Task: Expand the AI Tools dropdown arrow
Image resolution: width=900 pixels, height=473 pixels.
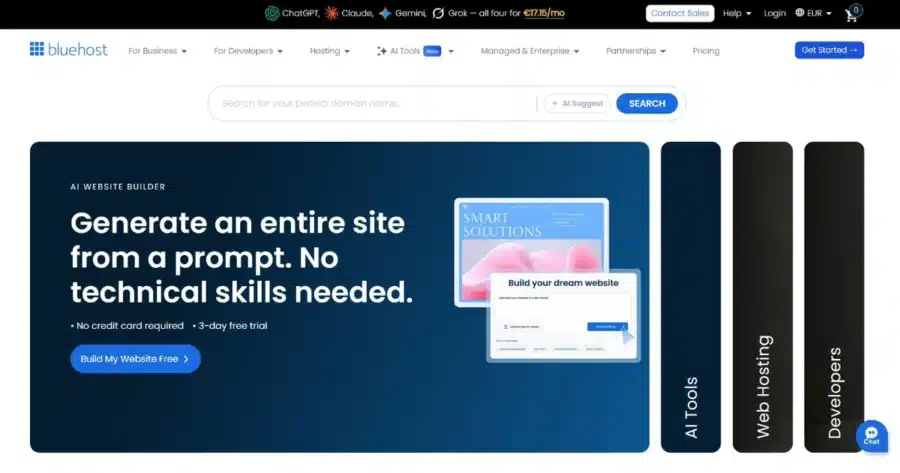Action: tap(451, 52)
